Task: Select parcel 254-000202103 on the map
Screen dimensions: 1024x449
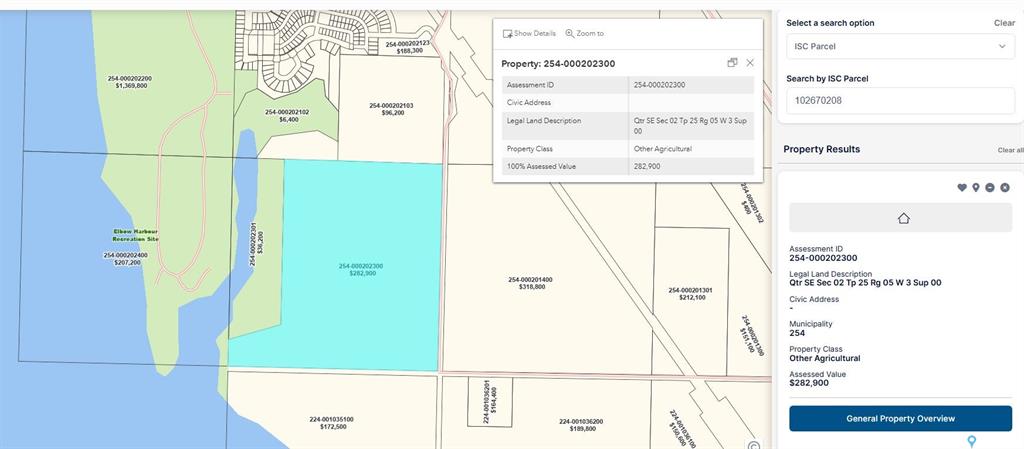Action: (x=391, y=109)
